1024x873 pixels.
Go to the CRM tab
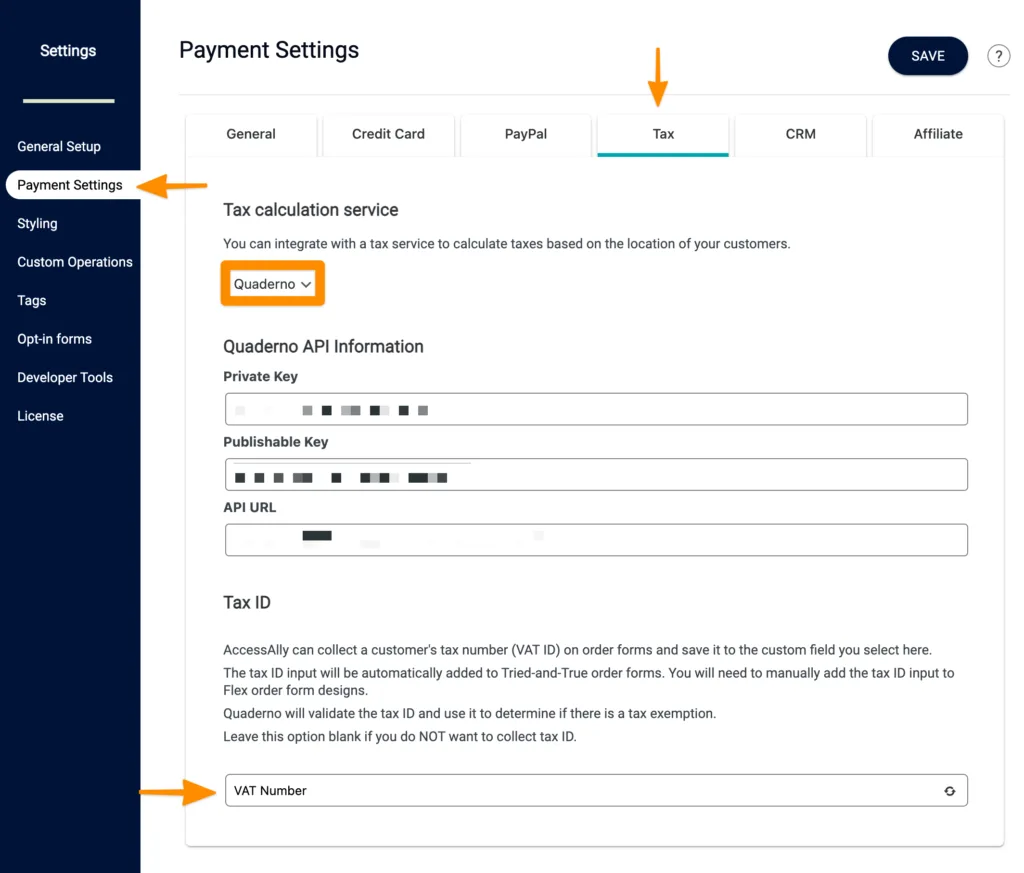pyautogui.click(x=800, y=134)
